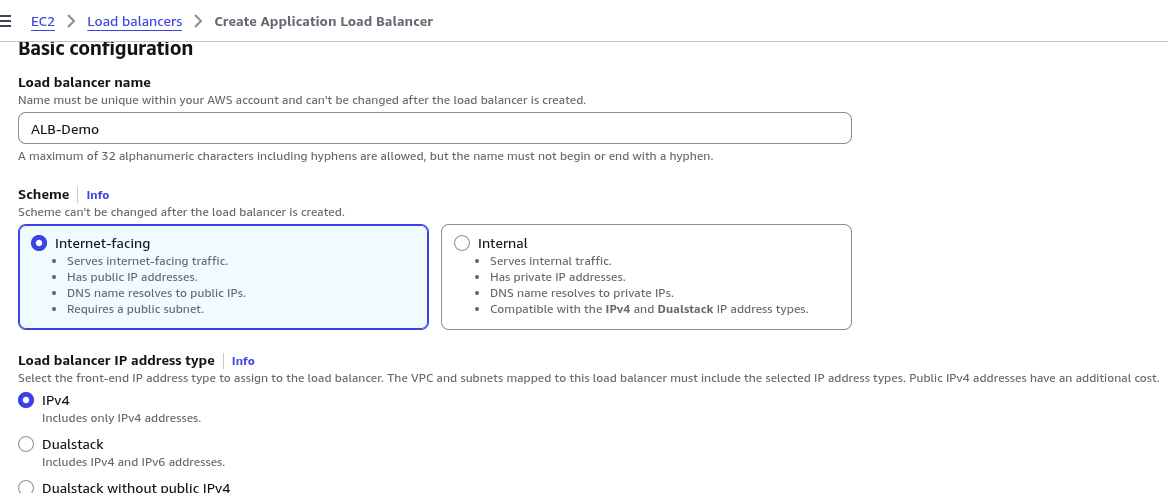Click 'Serves internal traffic' in Internal card
1168x493 pixels.
[x=550, y=261]
